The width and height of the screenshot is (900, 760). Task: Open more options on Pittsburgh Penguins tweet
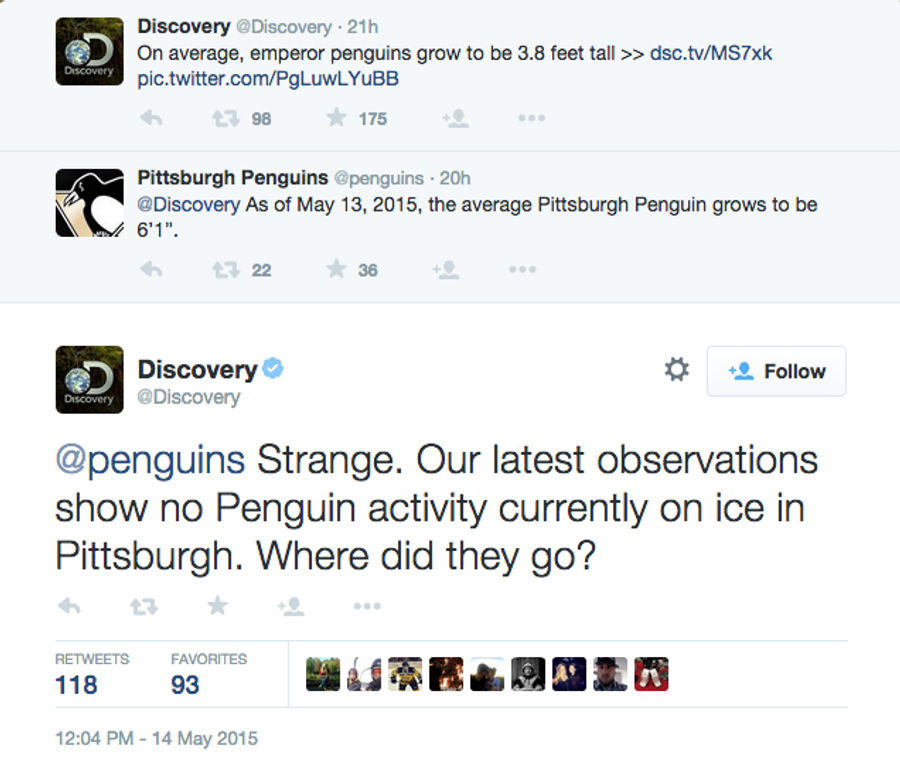coord(522,269)
